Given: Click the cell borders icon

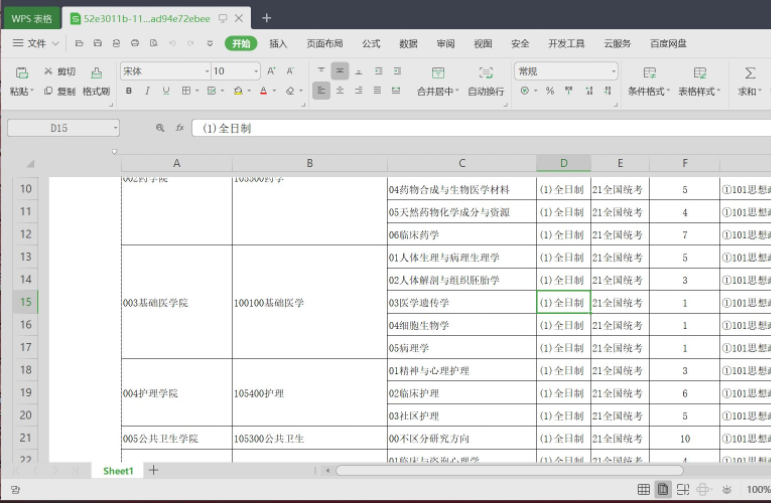Looking at the screenshot, I should coord(186,91).
